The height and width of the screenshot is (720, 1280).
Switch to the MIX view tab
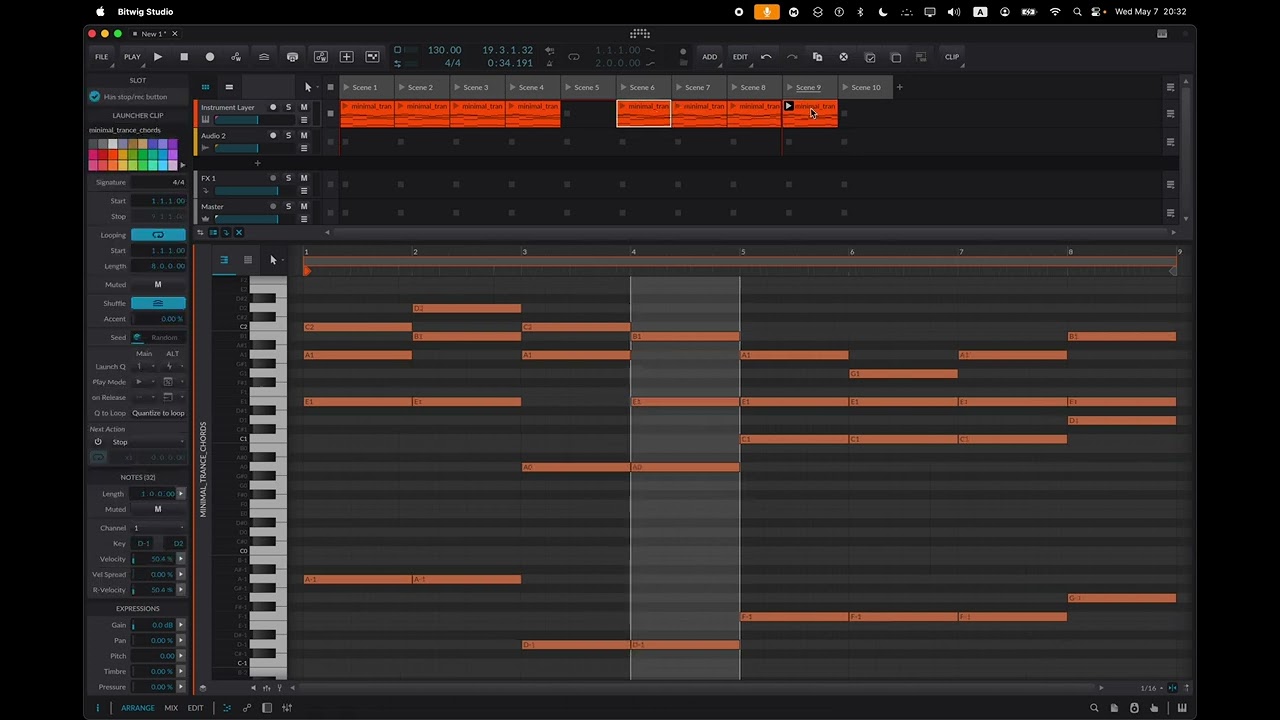pyautogui.click(x=171, y=708)
